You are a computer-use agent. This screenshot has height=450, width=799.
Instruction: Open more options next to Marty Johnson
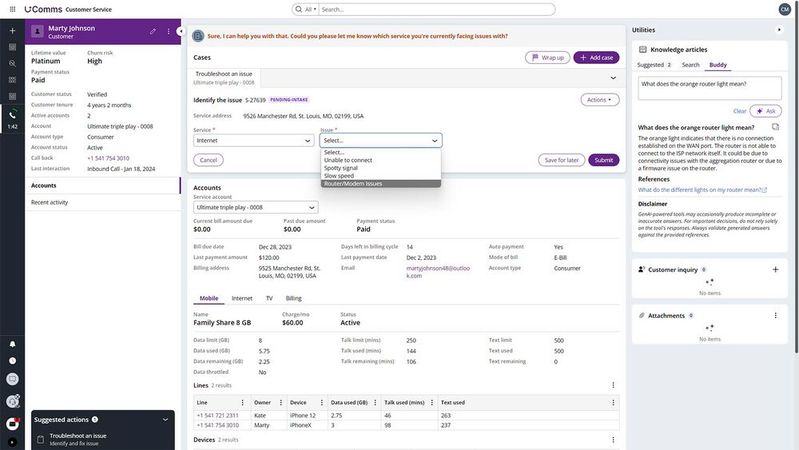(x=168, y=32)
